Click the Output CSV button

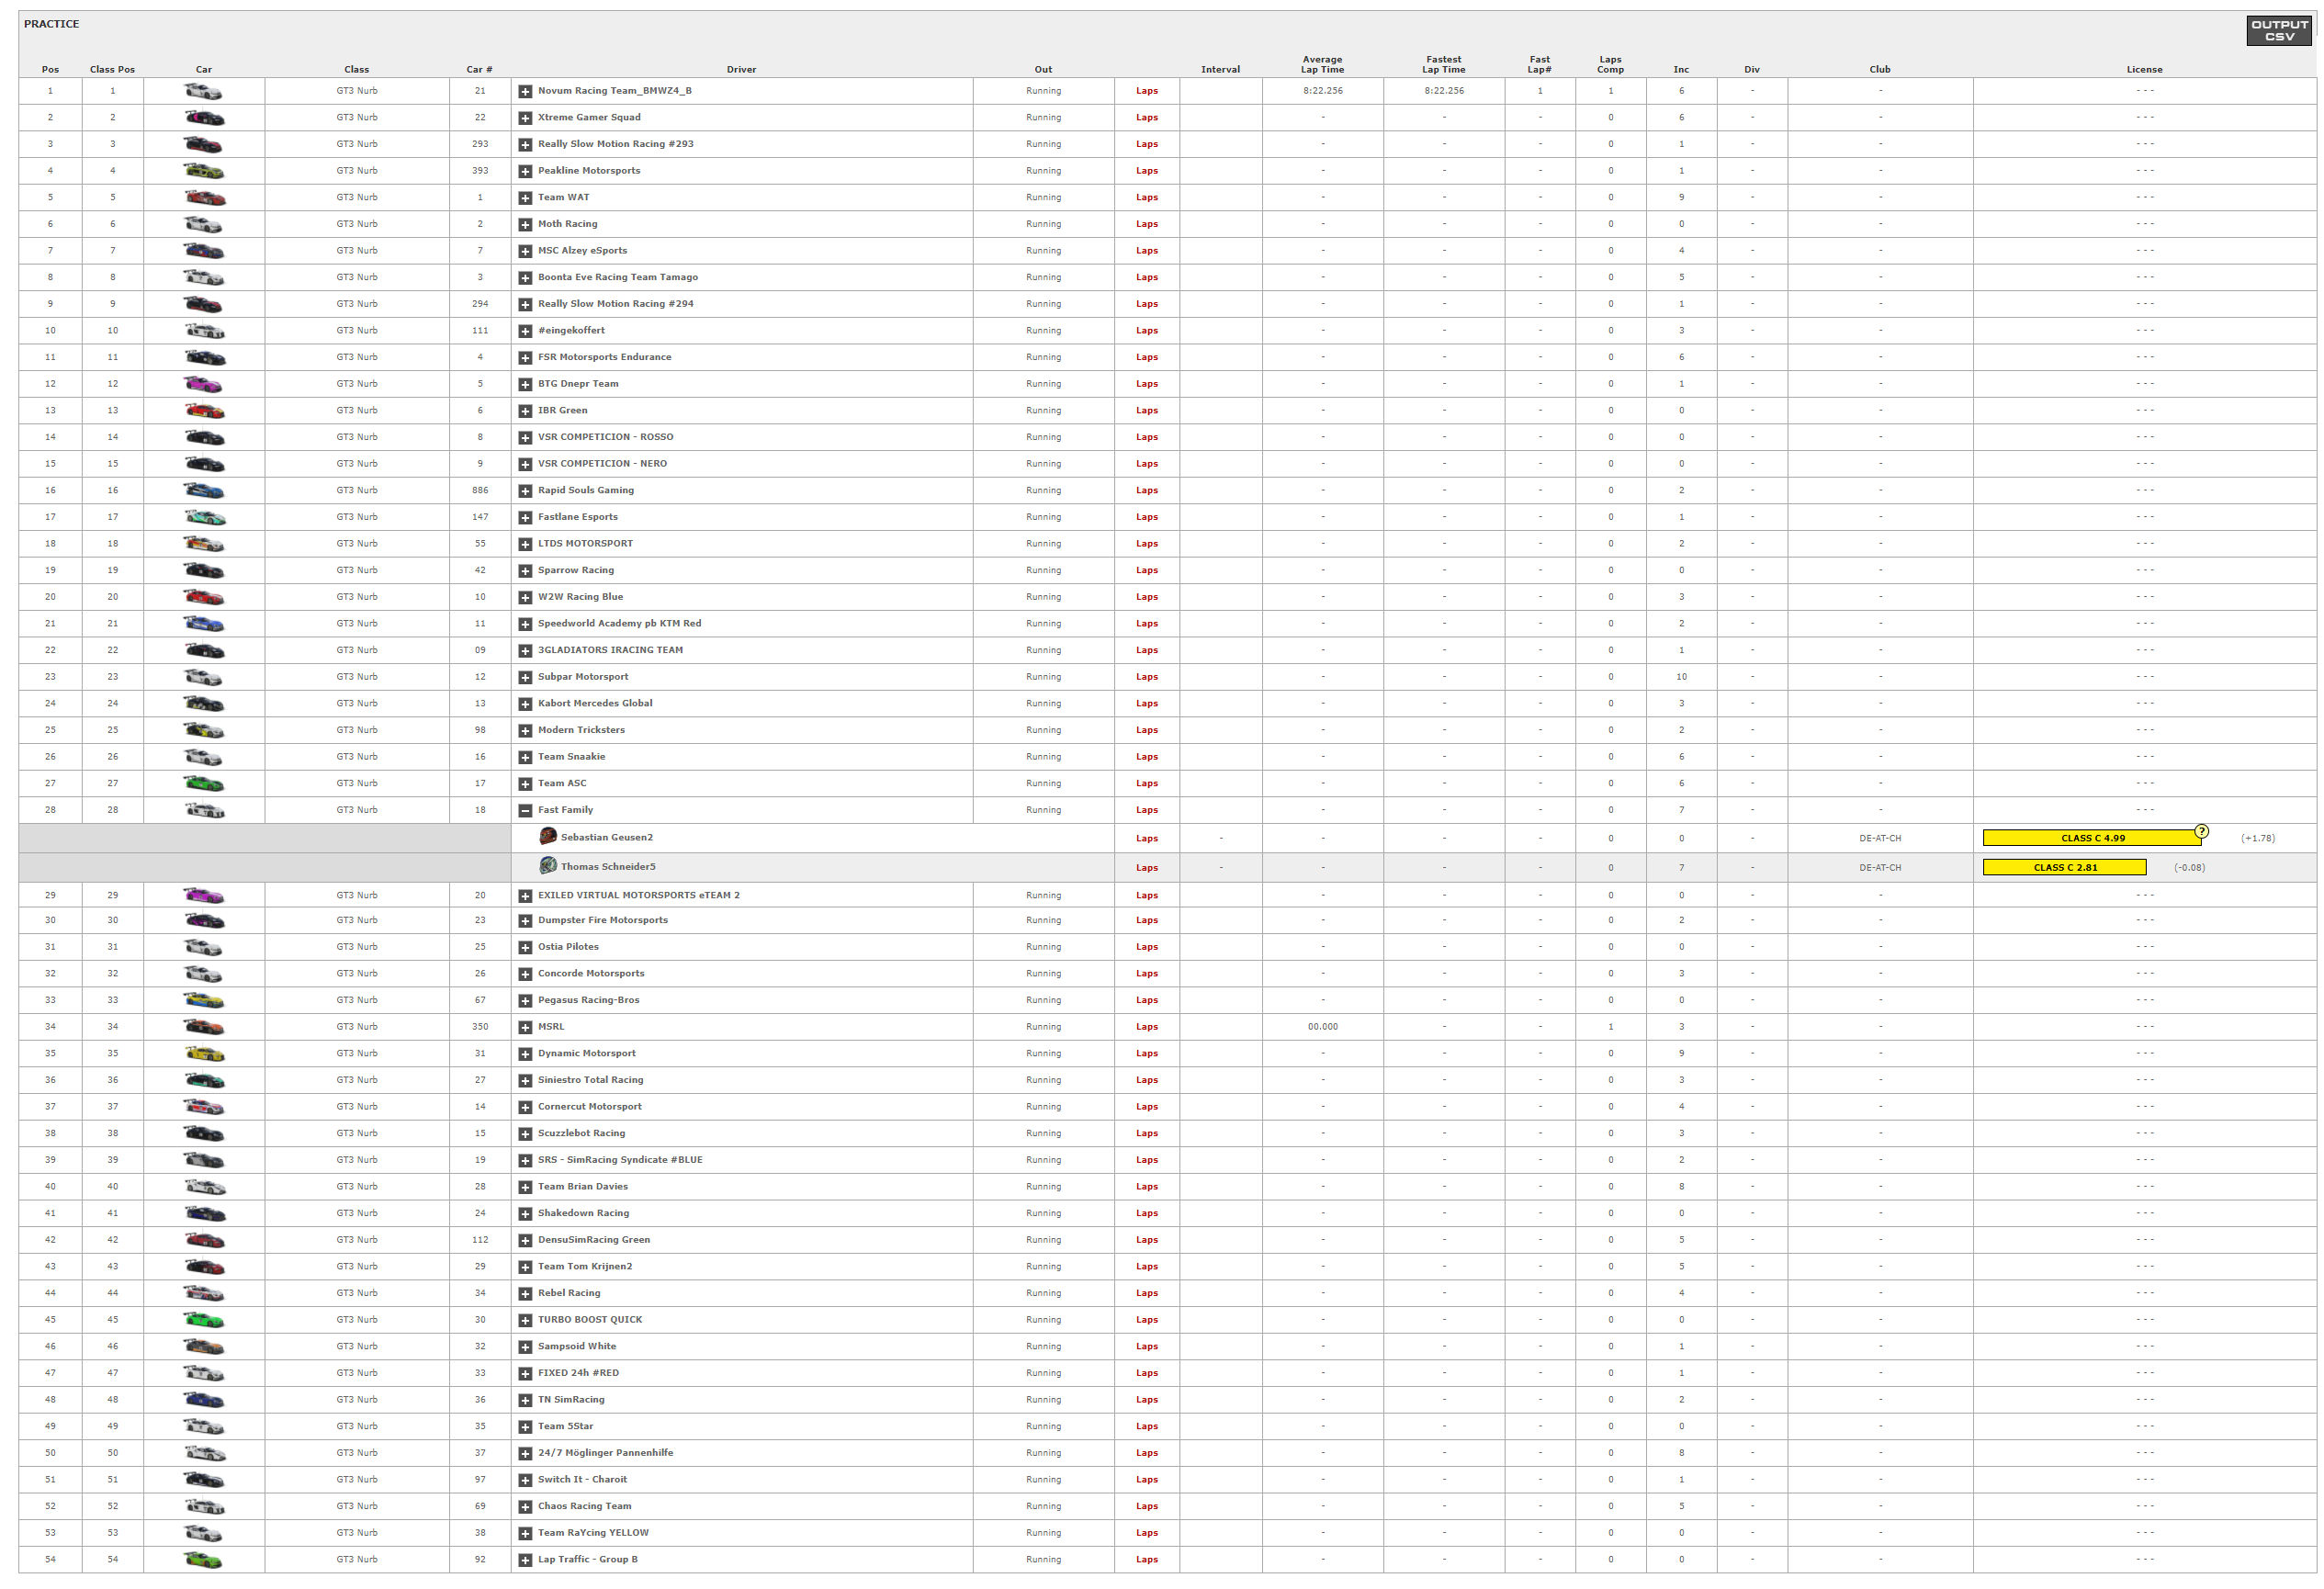(2279, 30)
